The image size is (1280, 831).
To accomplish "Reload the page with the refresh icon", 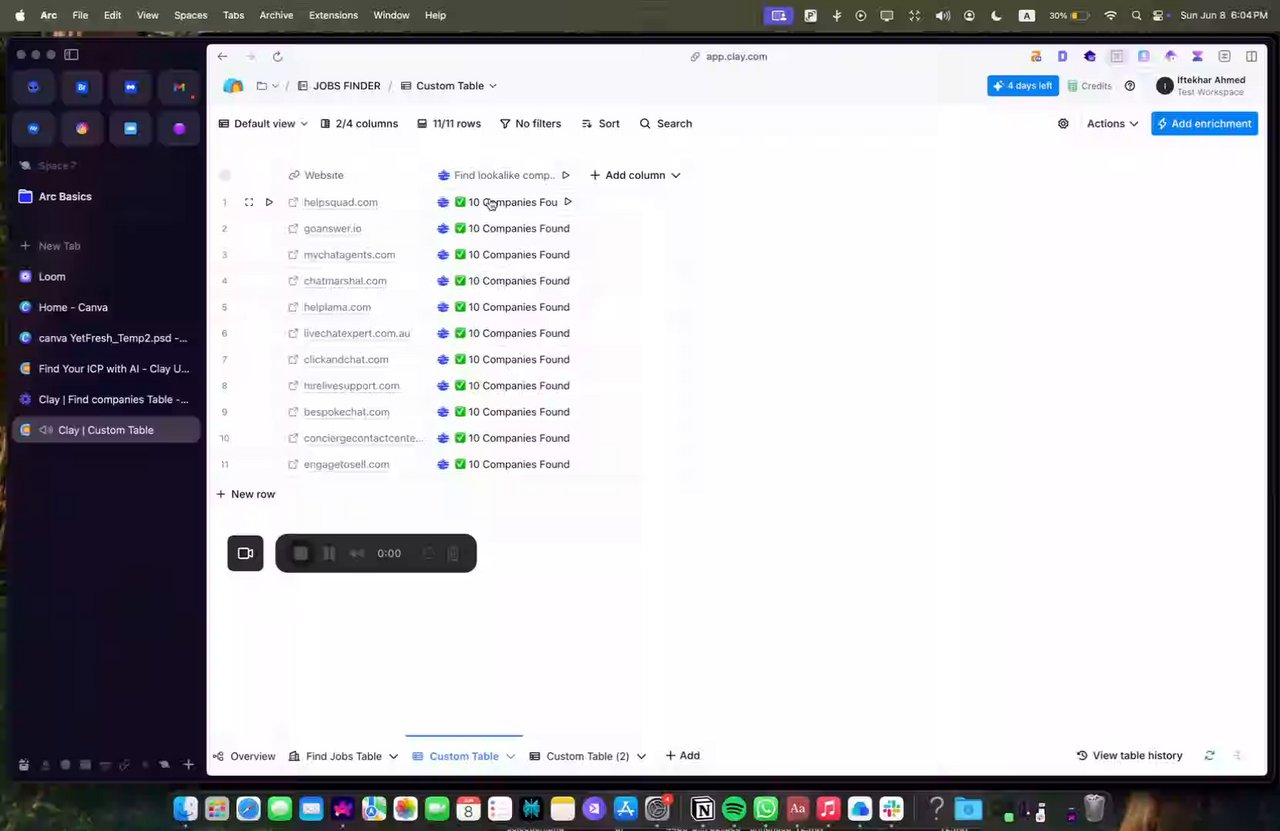I will pyautogui.click(x=277, y=57).
